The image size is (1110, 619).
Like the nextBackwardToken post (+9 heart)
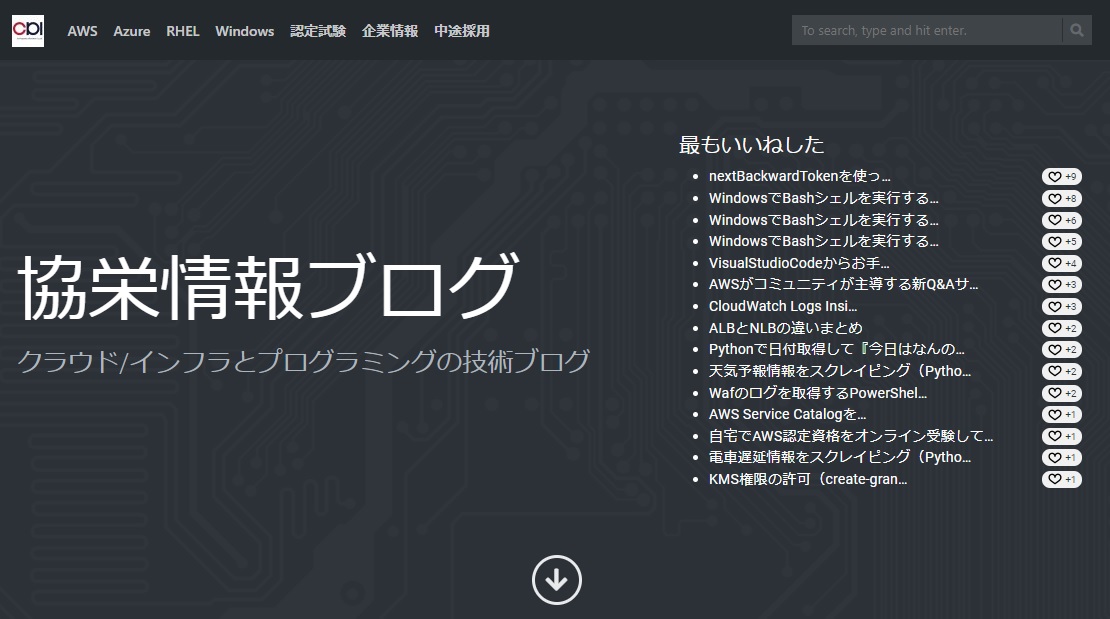pos(1061,177)
